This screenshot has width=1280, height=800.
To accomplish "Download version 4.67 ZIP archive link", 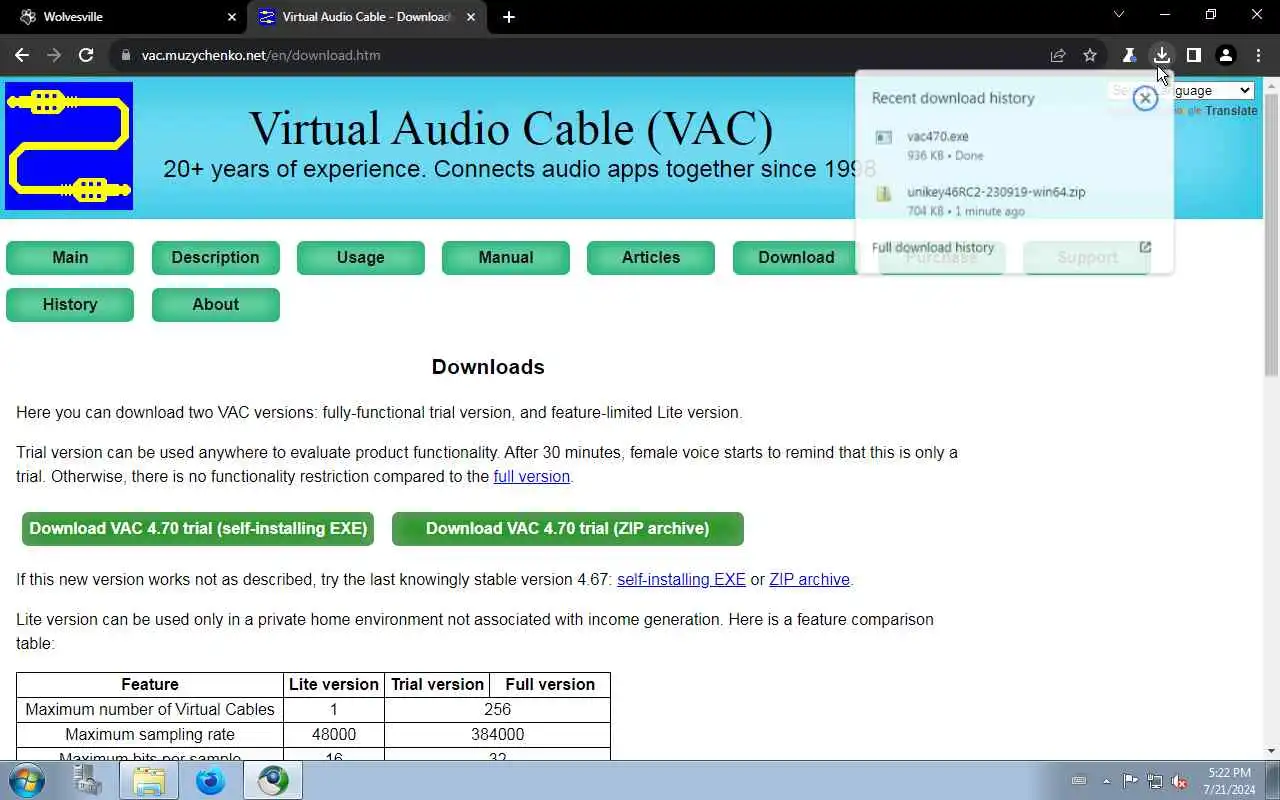I will [809, 579].
